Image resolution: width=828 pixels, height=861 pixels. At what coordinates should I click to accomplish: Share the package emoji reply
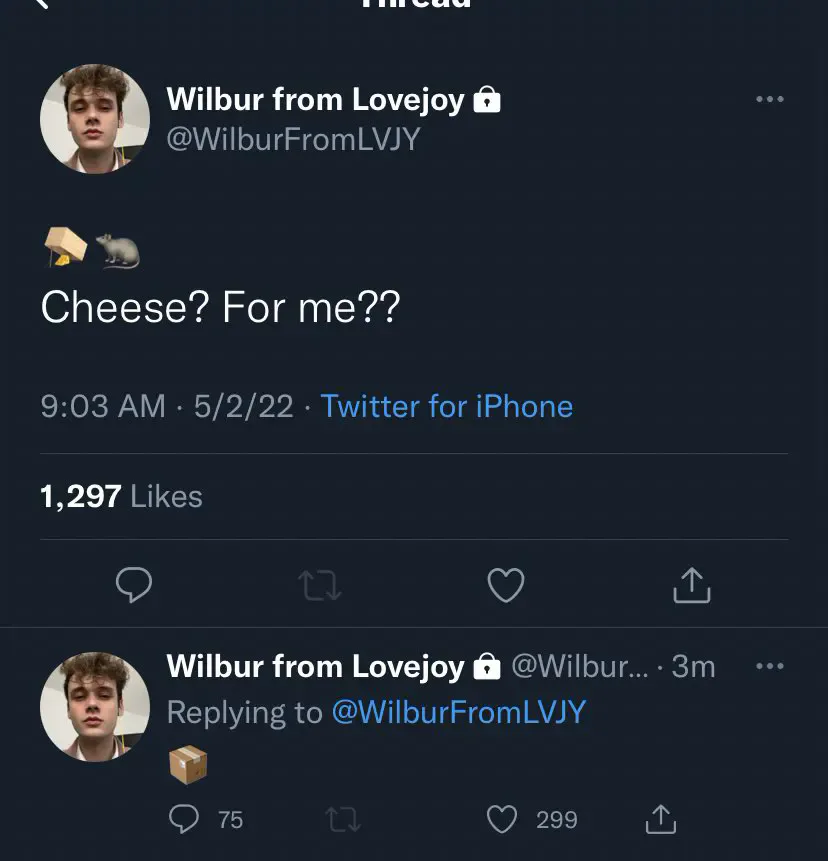coord(660,820)
